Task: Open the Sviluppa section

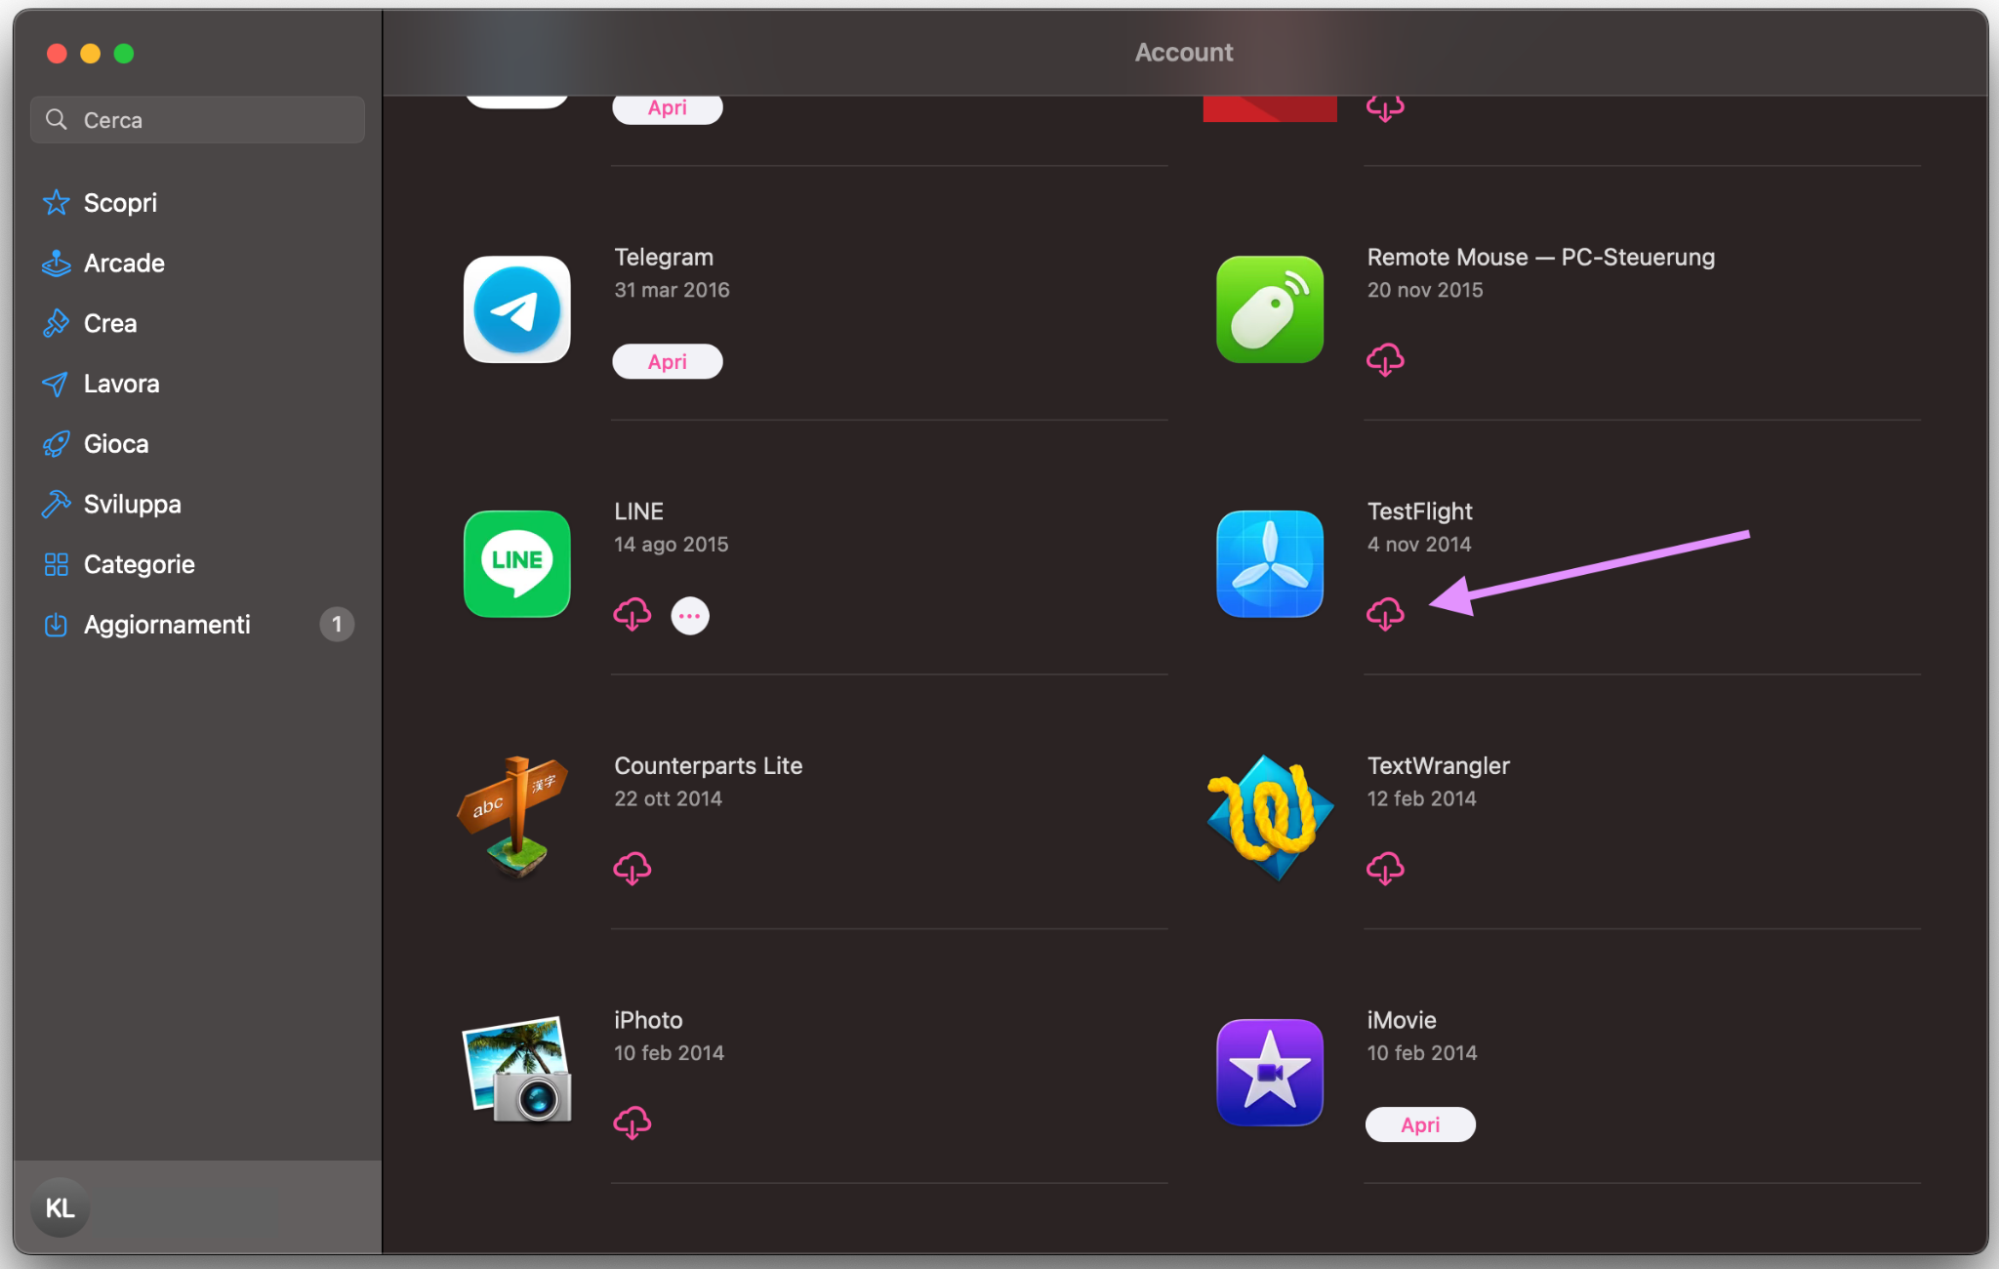Action: click(x=131, y=504)
